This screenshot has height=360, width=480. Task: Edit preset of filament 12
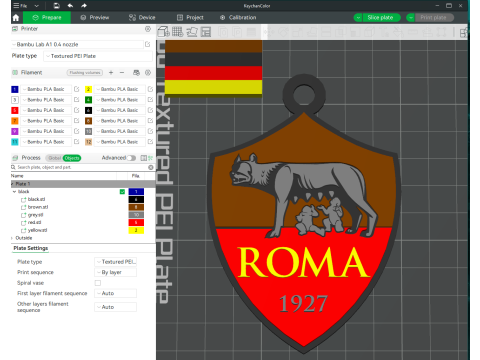[x=150, y=142]
